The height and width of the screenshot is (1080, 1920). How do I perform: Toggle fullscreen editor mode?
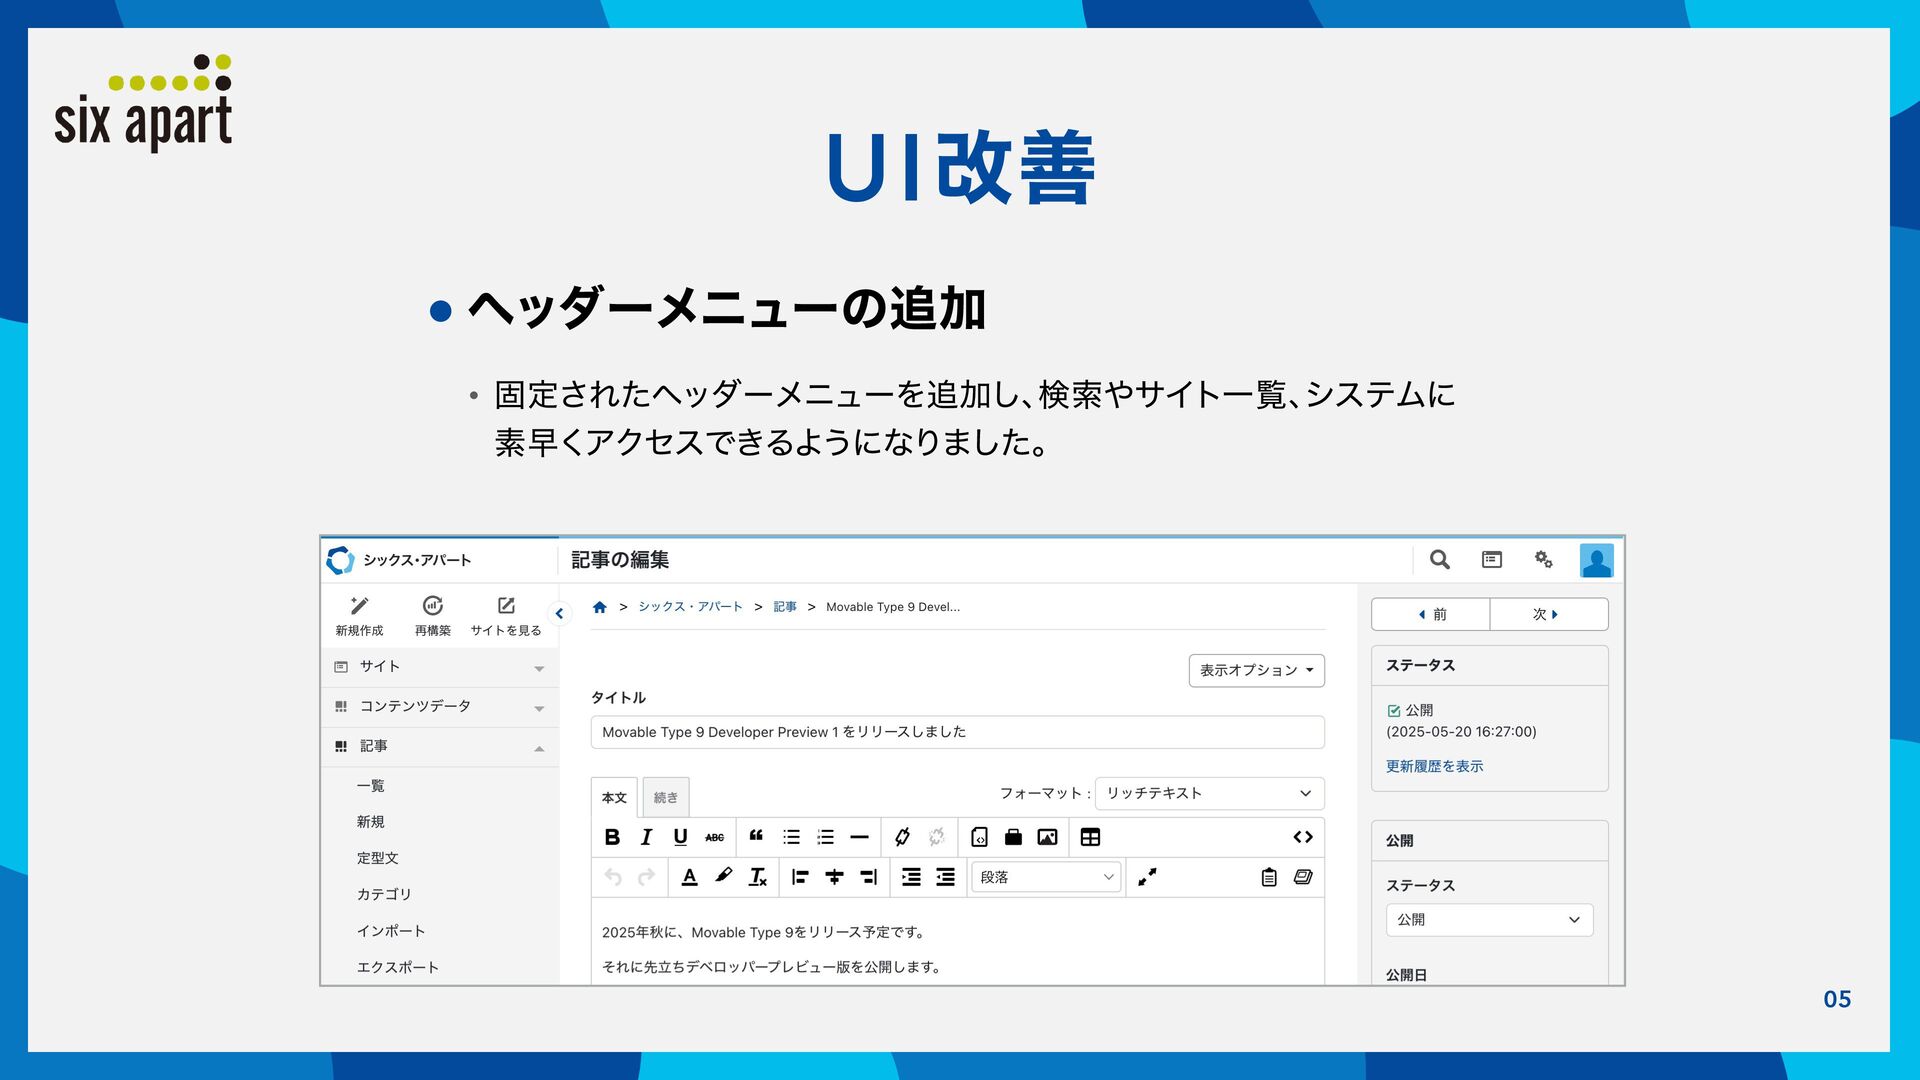click(x=1147, y=877)
